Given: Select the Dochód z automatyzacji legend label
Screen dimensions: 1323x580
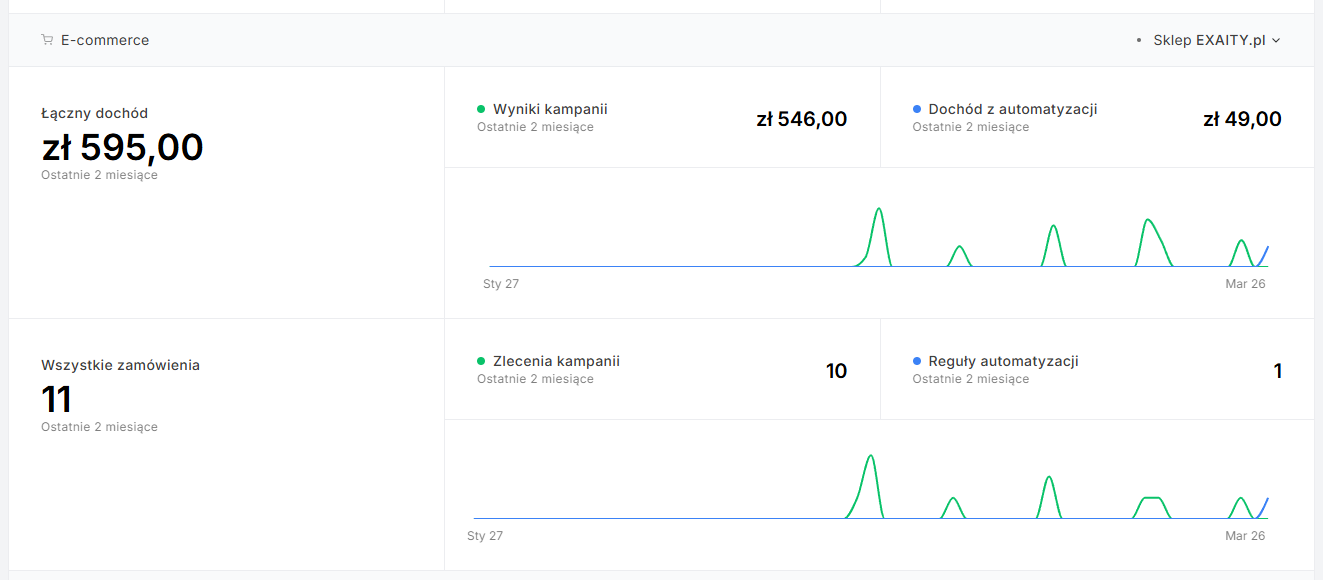Looking at the screenshot, I should click(x=1012, y=109).
